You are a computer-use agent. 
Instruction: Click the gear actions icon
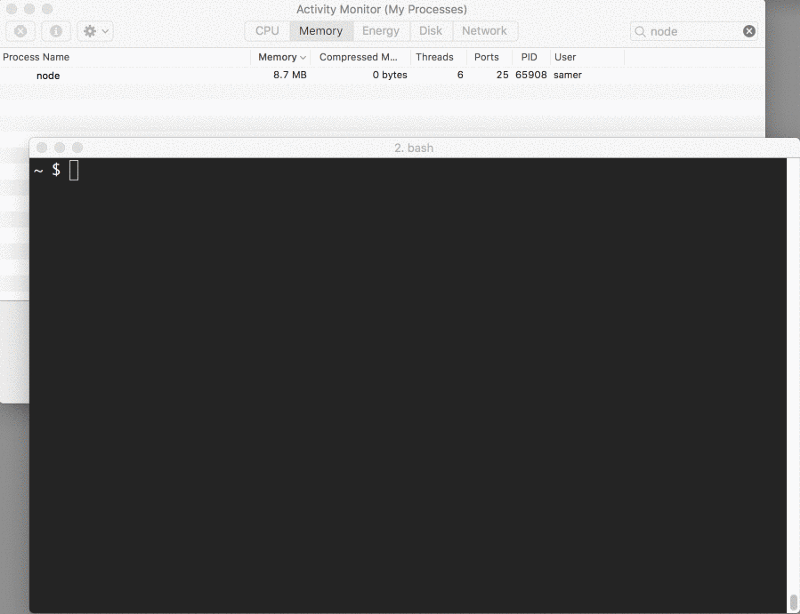click(x=88, y=31)
